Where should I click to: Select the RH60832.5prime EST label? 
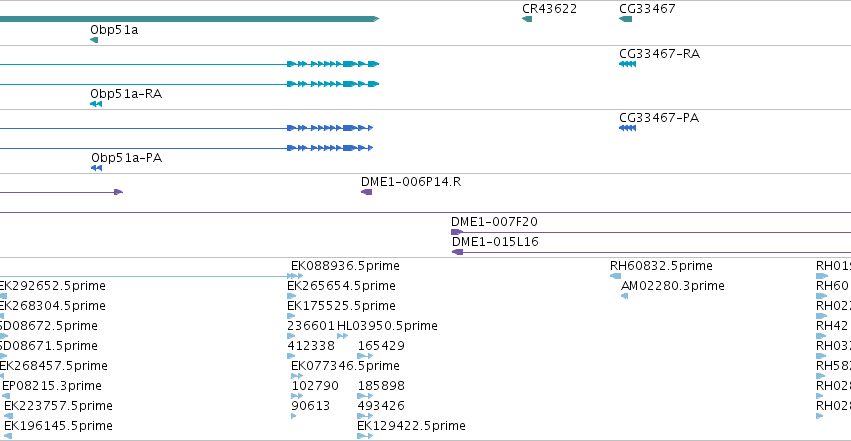[661, 266]
